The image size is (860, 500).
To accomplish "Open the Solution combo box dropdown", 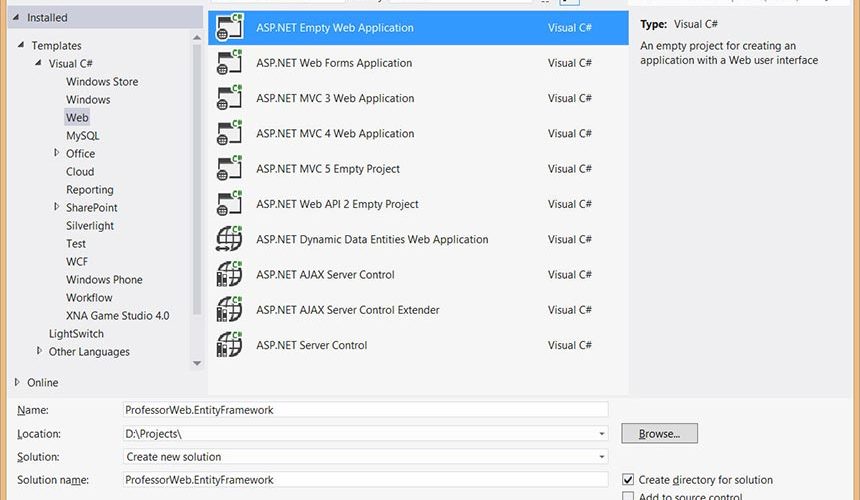I will click(601, 457).
